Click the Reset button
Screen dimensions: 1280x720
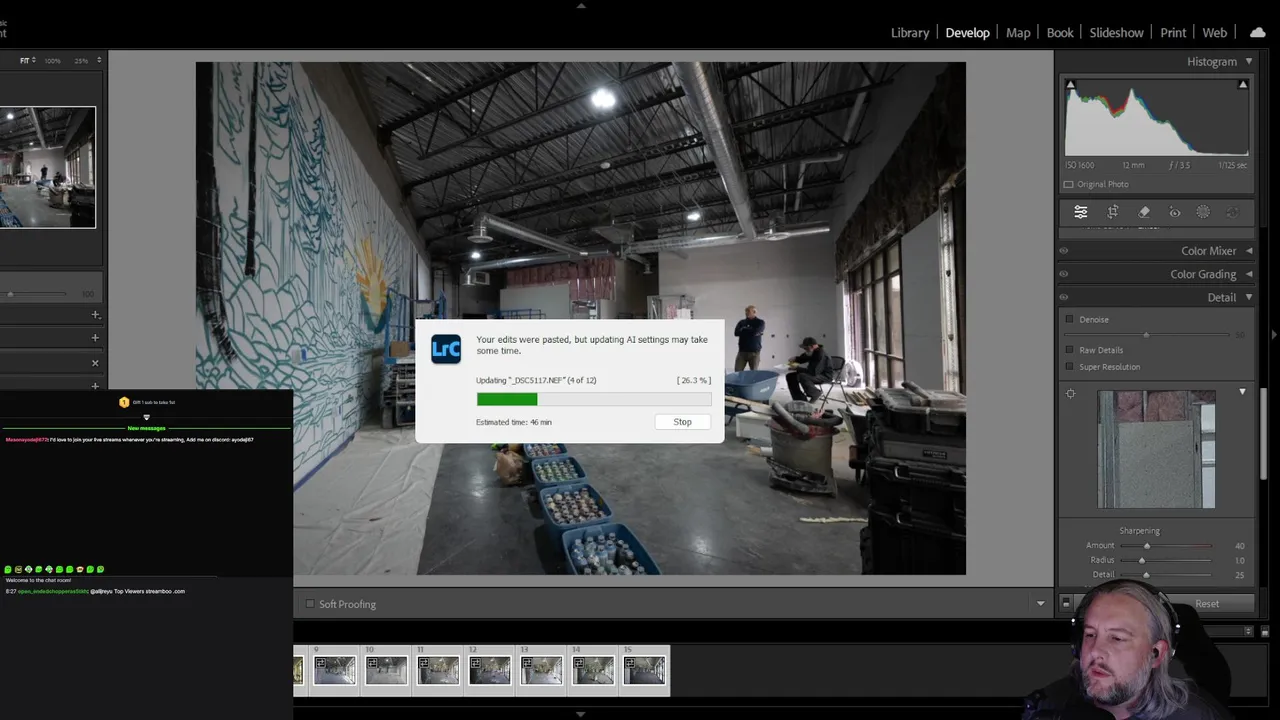(1207, 604)
